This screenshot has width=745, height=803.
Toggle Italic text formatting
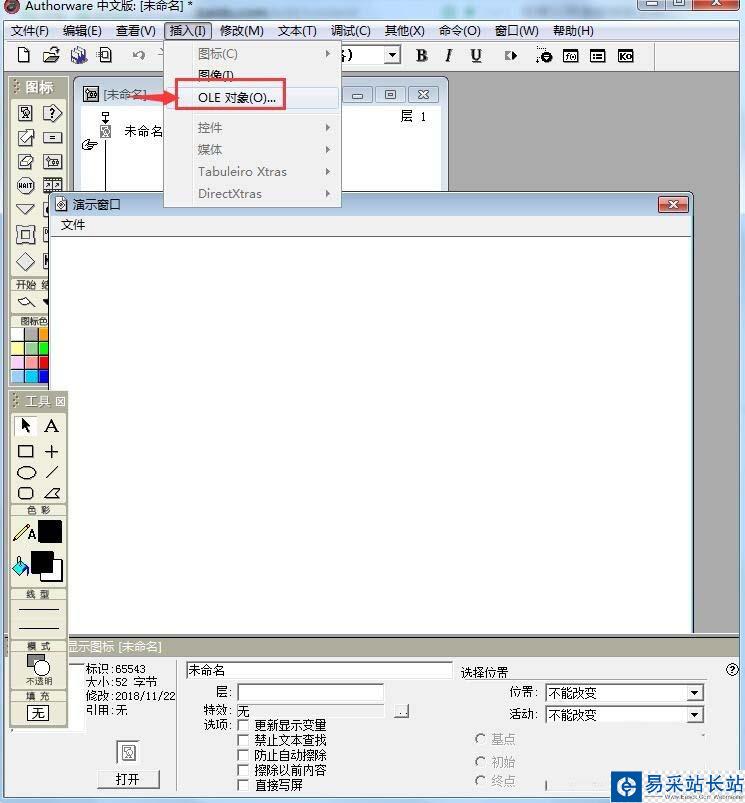[x=449, y=55]
